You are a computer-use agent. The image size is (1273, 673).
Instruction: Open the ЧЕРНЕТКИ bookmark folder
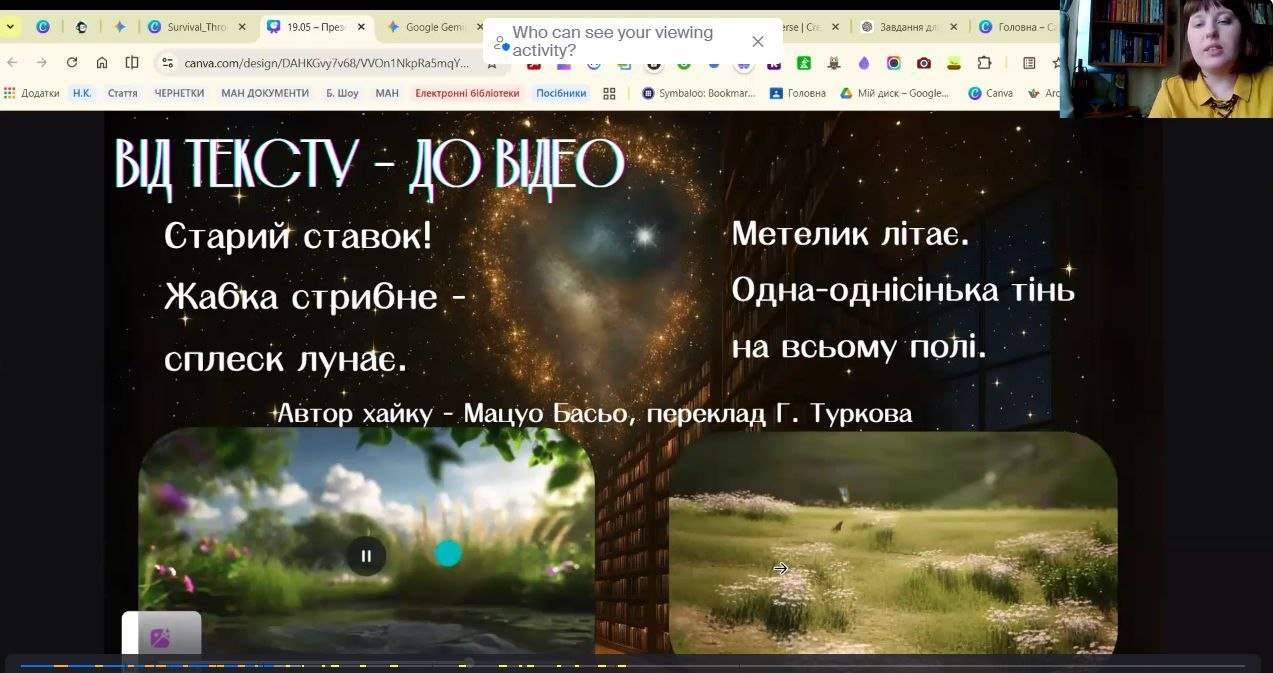(179, 93)
